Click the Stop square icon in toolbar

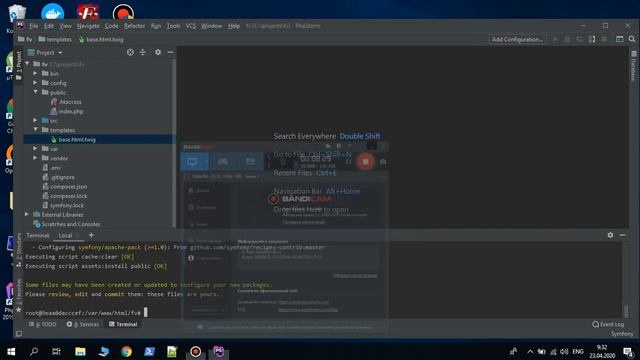coord(604,39)
